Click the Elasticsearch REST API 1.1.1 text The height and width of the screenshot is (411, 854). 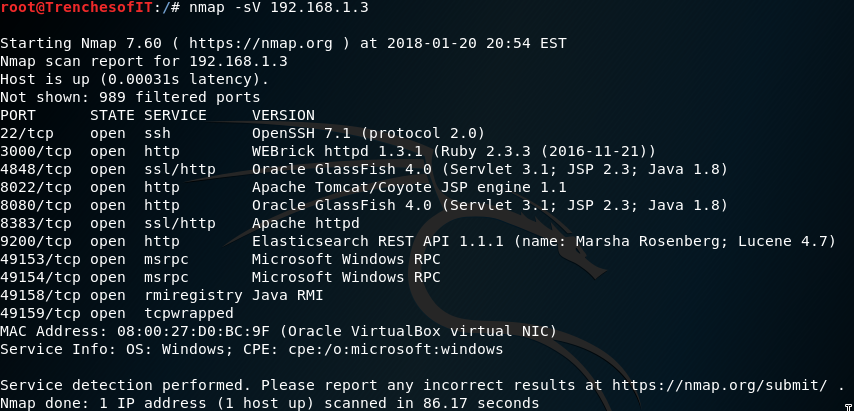377,241
